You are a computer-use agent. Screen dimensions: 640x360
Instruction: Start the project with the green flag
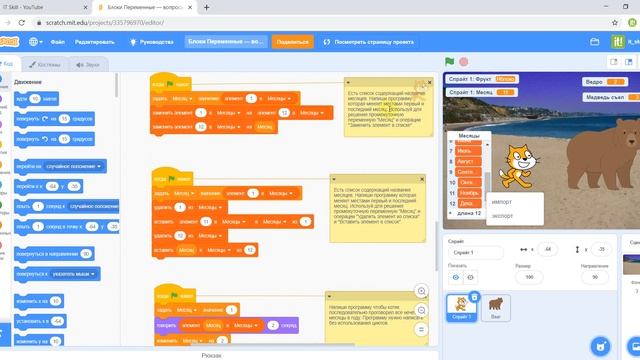tap(449, 62)
